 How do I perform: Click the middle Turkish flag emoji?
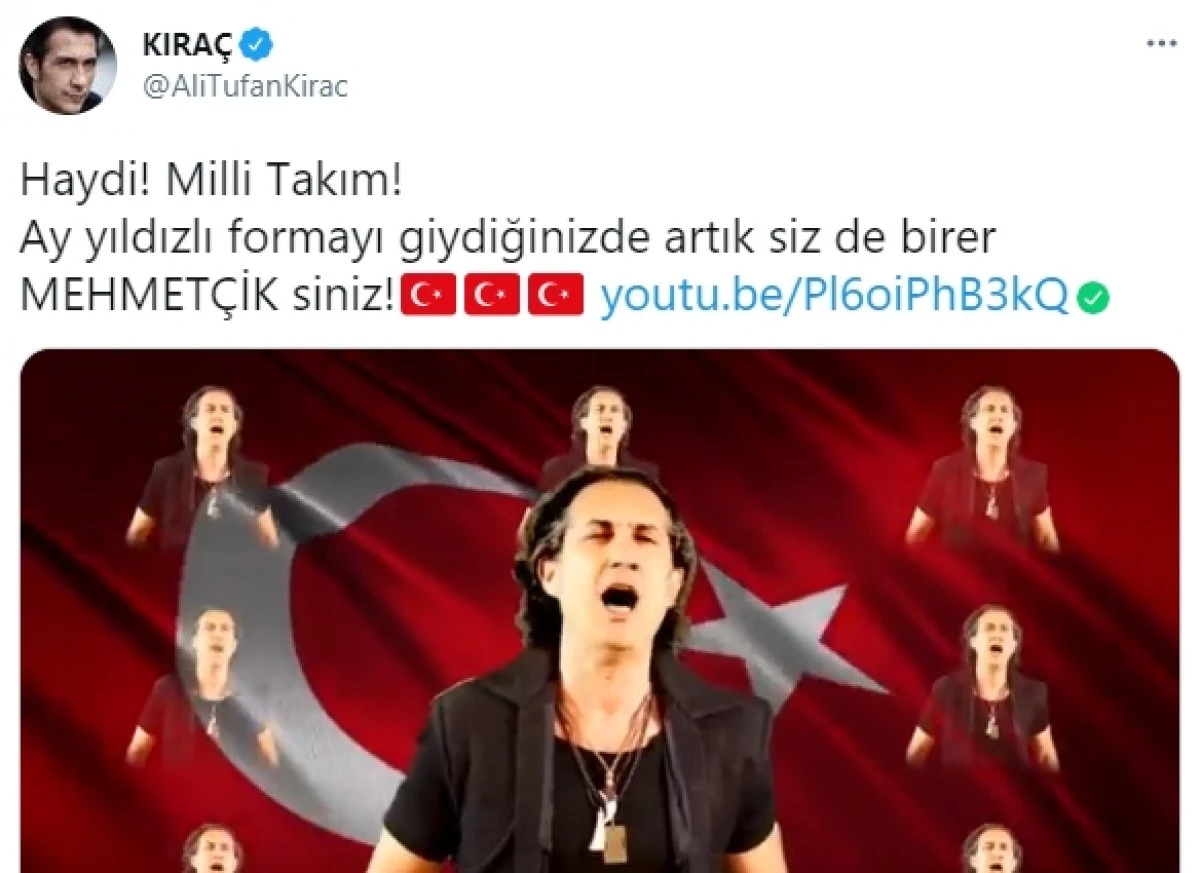pos(492,297)
